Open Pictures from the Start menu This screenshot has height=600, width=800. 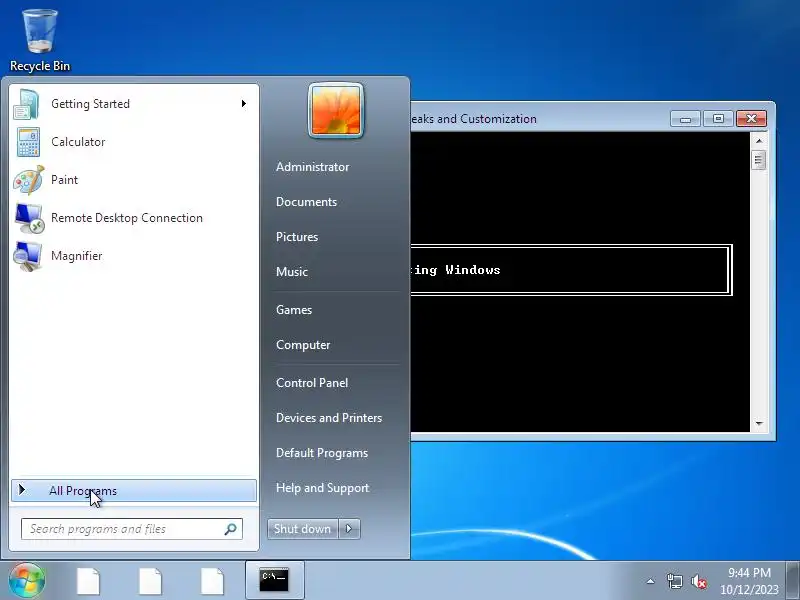pyautogui.click(x=297, y=237)
